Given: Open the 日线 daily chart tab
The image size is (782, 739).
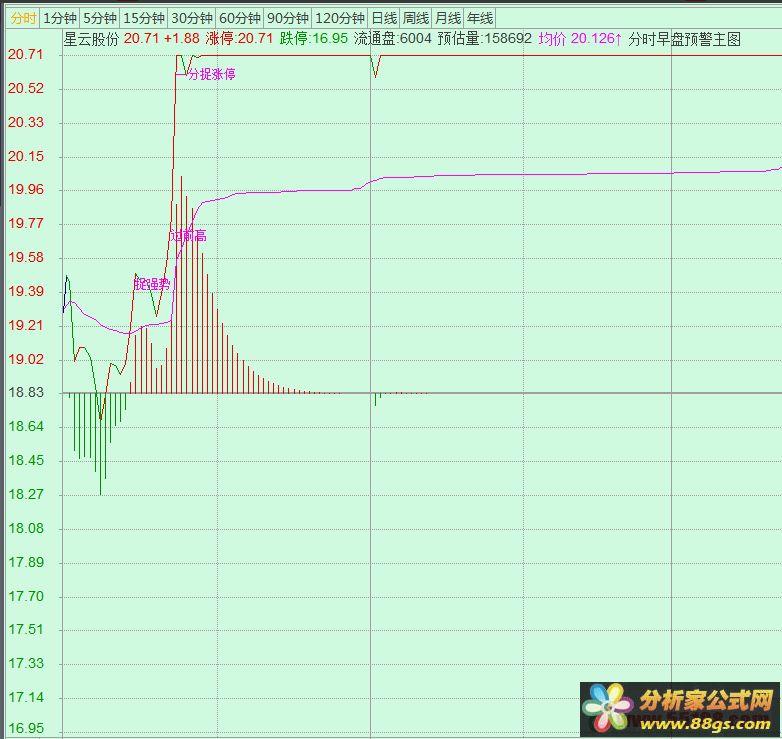Looking at the screenshot, I should [384, 18].
